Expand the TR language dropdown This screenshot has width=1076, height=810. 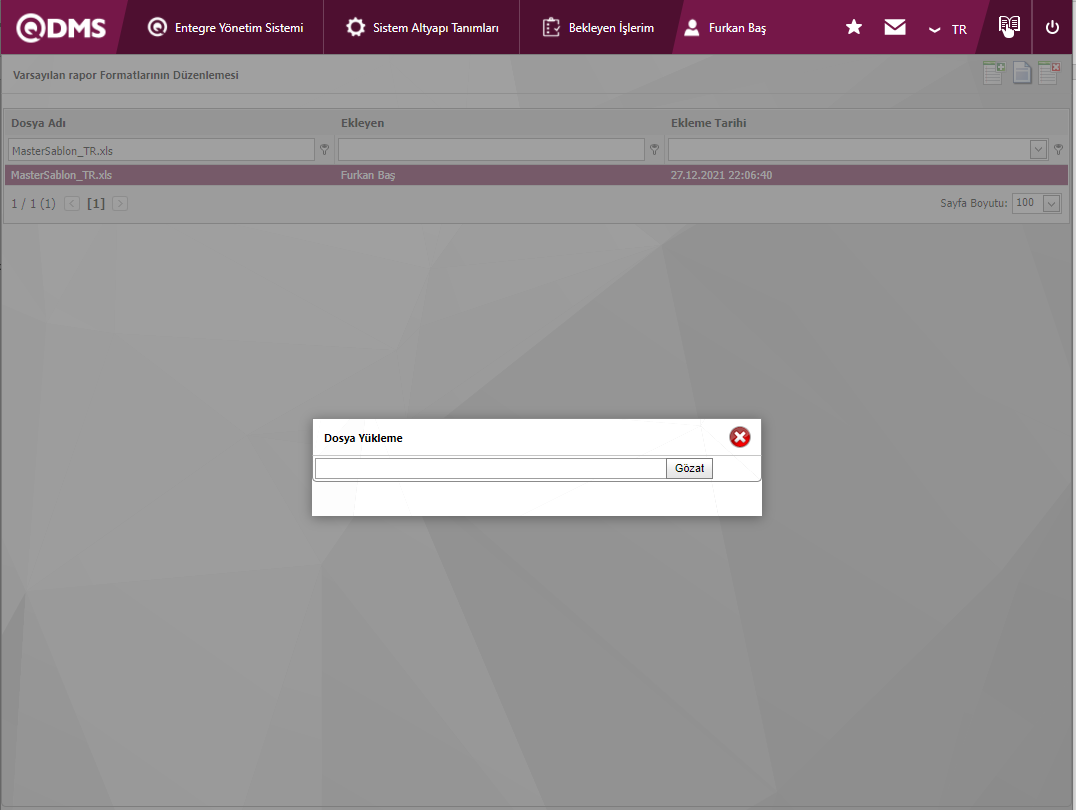[948, 30]
